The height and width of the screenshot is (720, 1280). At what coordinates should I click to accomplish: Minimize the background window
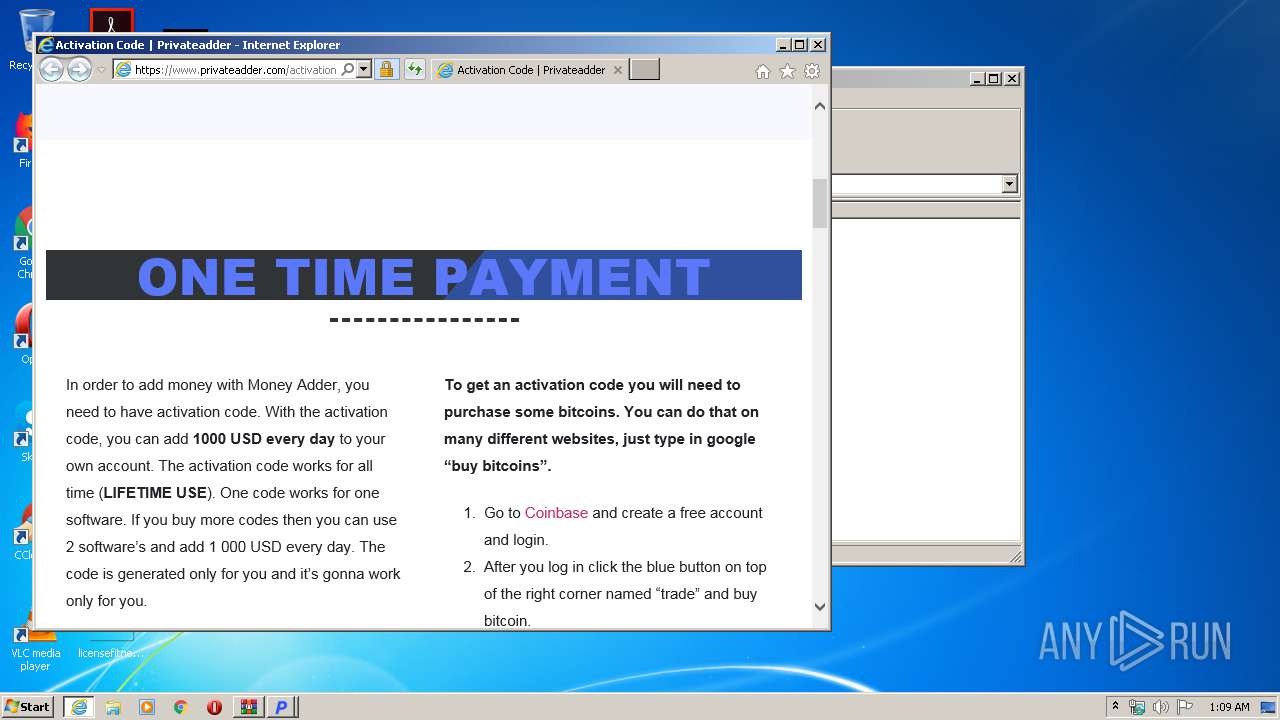pyautogui.click(x=977, y=78)
